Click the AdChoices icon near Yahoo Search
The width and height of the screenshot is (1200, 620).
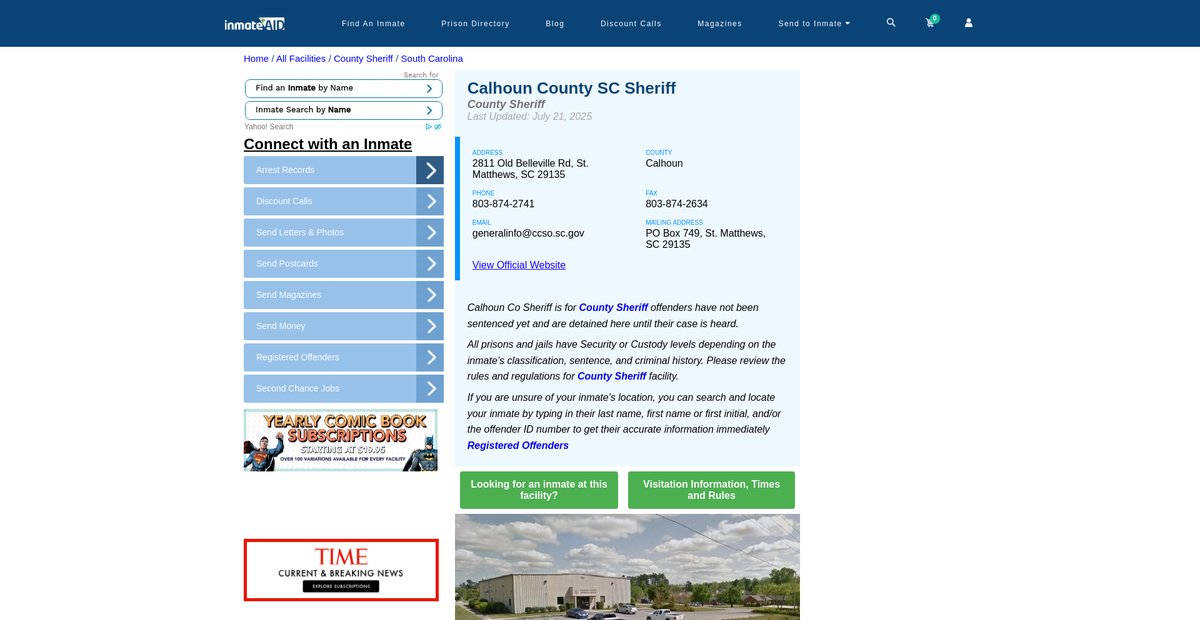point(433,127)
